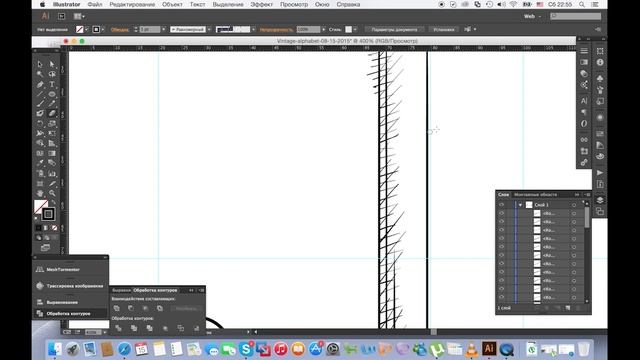Select the Lasso tool
Viewport: 640px width, 360px height.
52,74
